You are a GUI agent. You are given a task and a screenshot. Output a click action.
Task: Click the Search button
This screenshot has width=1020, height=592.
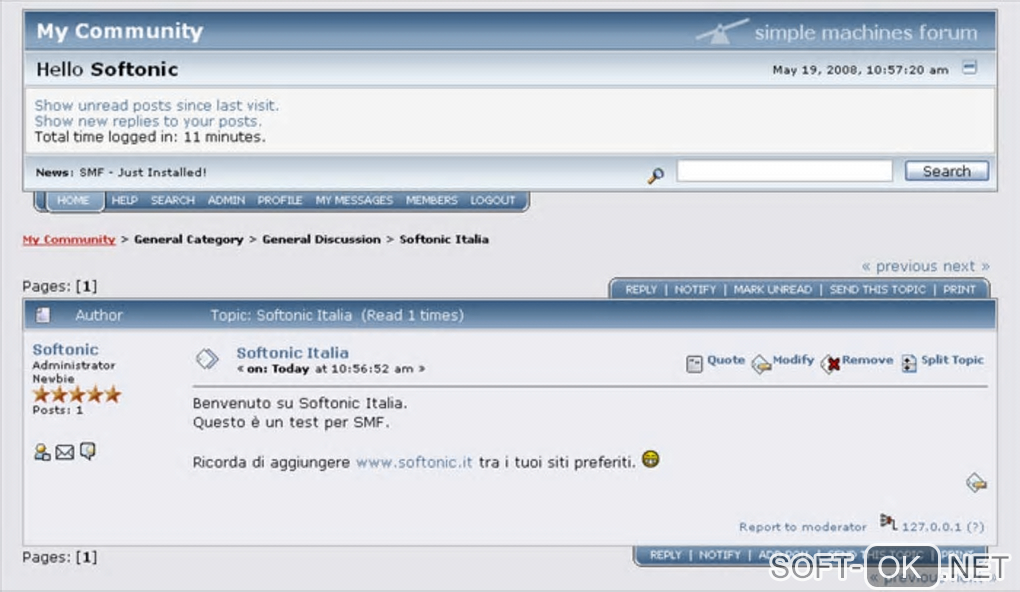coord(946,171)
